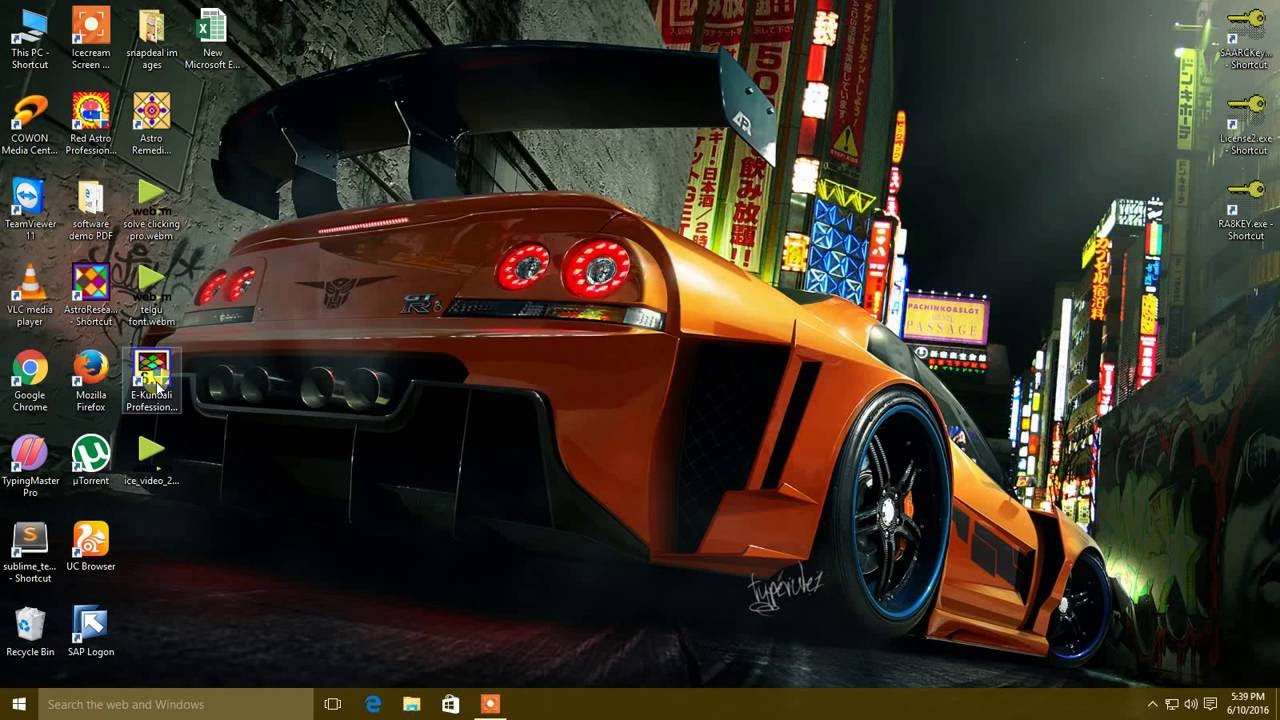Image resolution: width=1280 pixels, height=720 pixels.
Task: Open network status tray icon
Action: click(x=1171, y=704)
